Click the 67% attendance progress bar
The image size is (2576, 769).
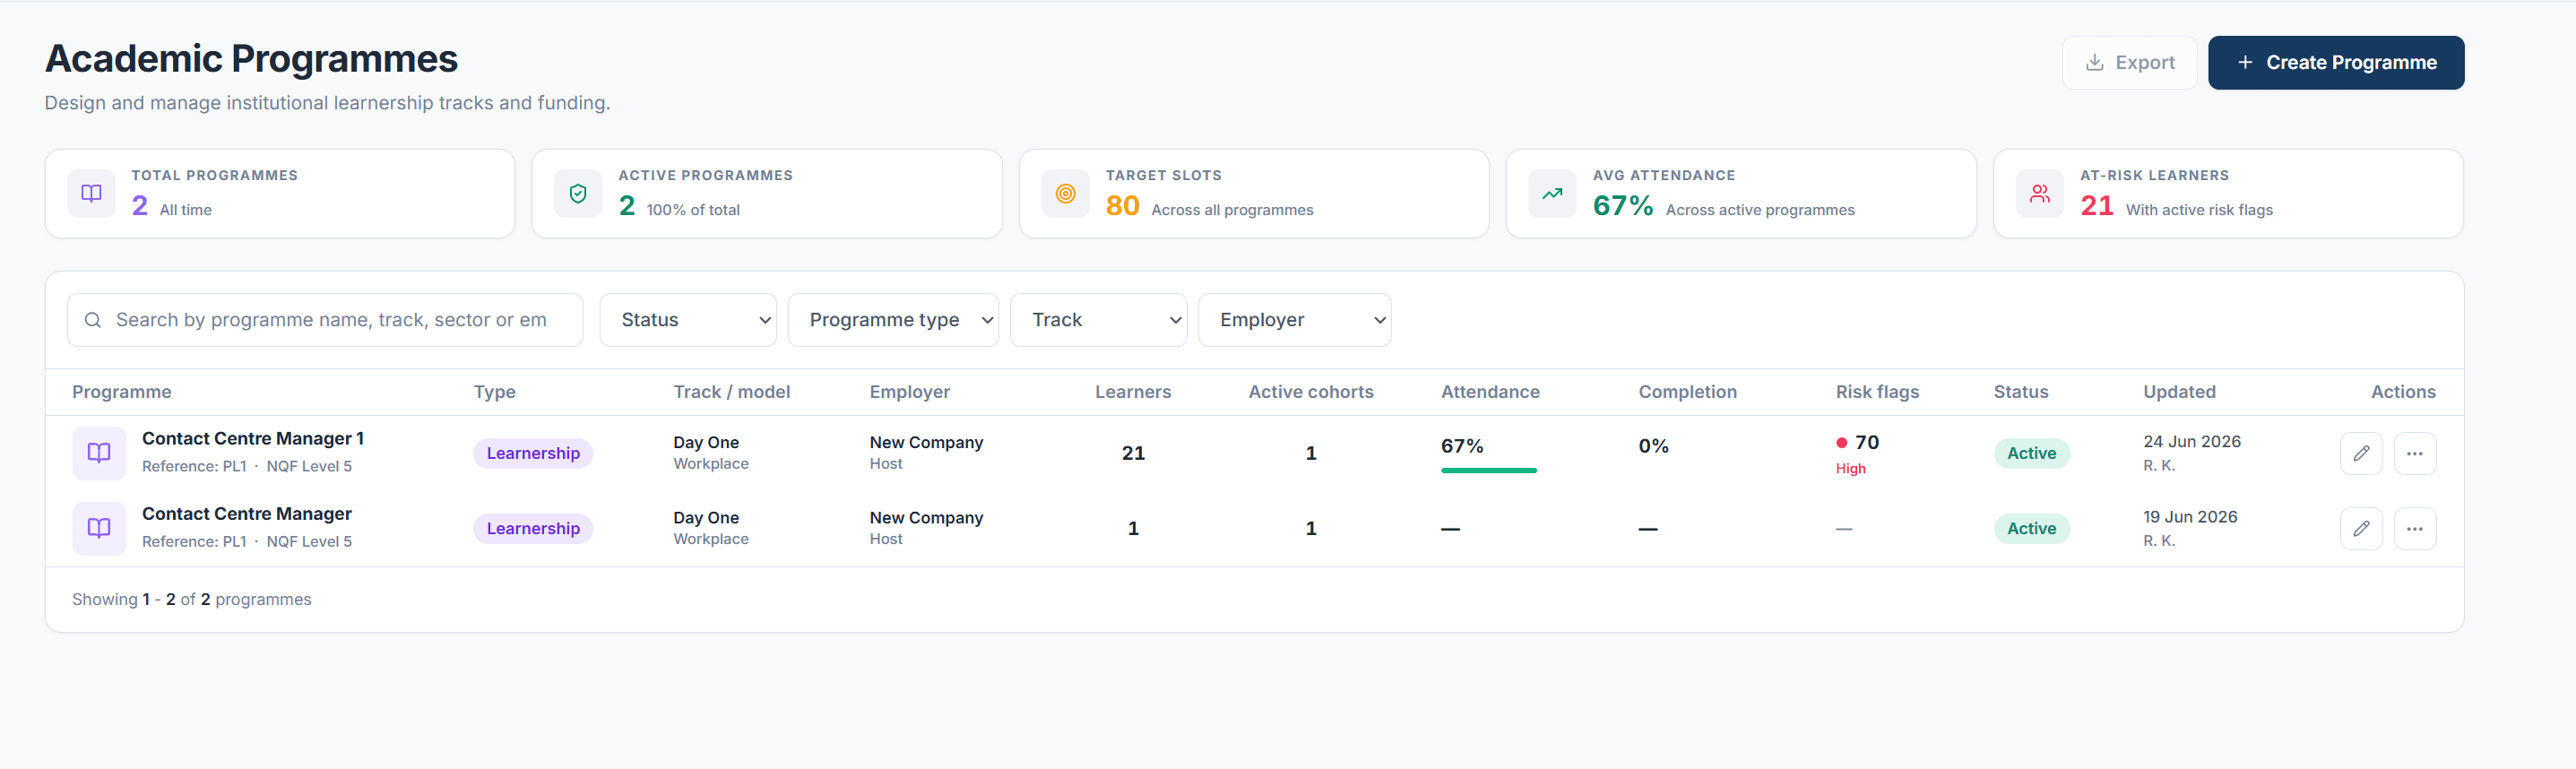click(x=1488, y=470)
